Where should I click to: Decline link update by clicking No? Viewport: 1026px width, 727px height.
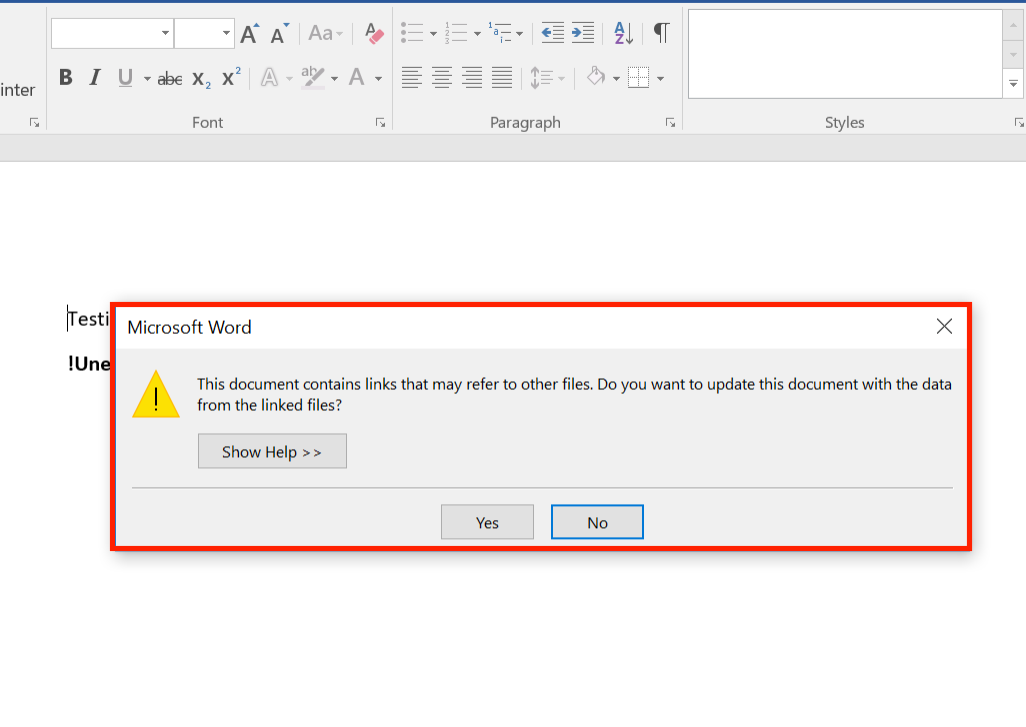click(x=597, y=521)
